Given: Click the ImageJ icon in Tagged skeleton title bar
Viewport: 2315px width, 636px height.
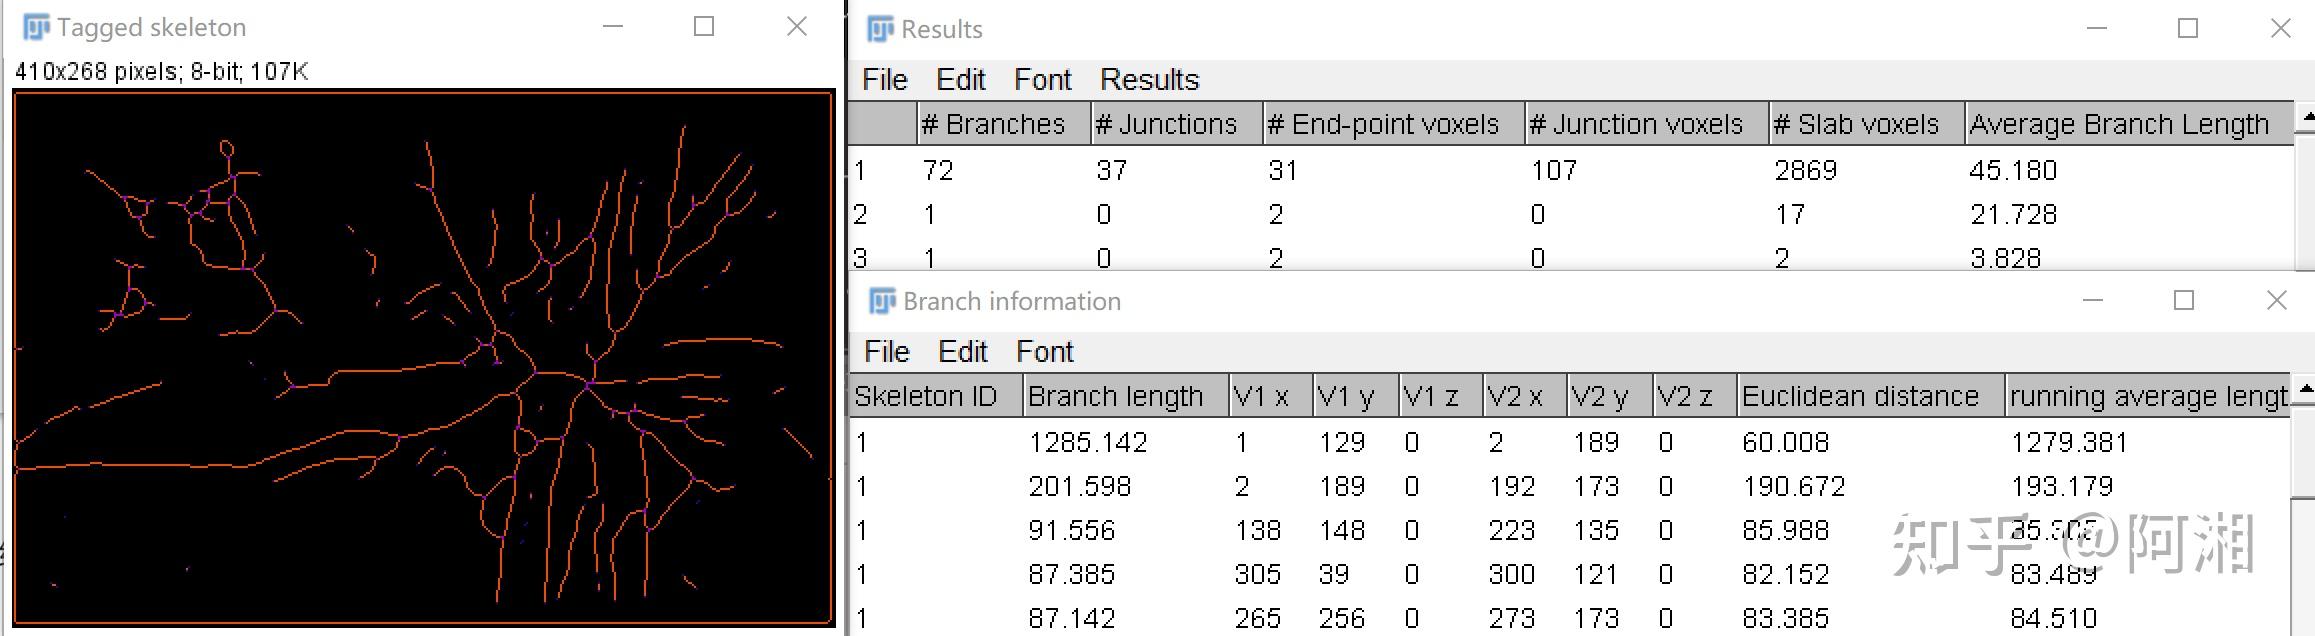Looking at the screenshot, I should [x=36, y=27].
